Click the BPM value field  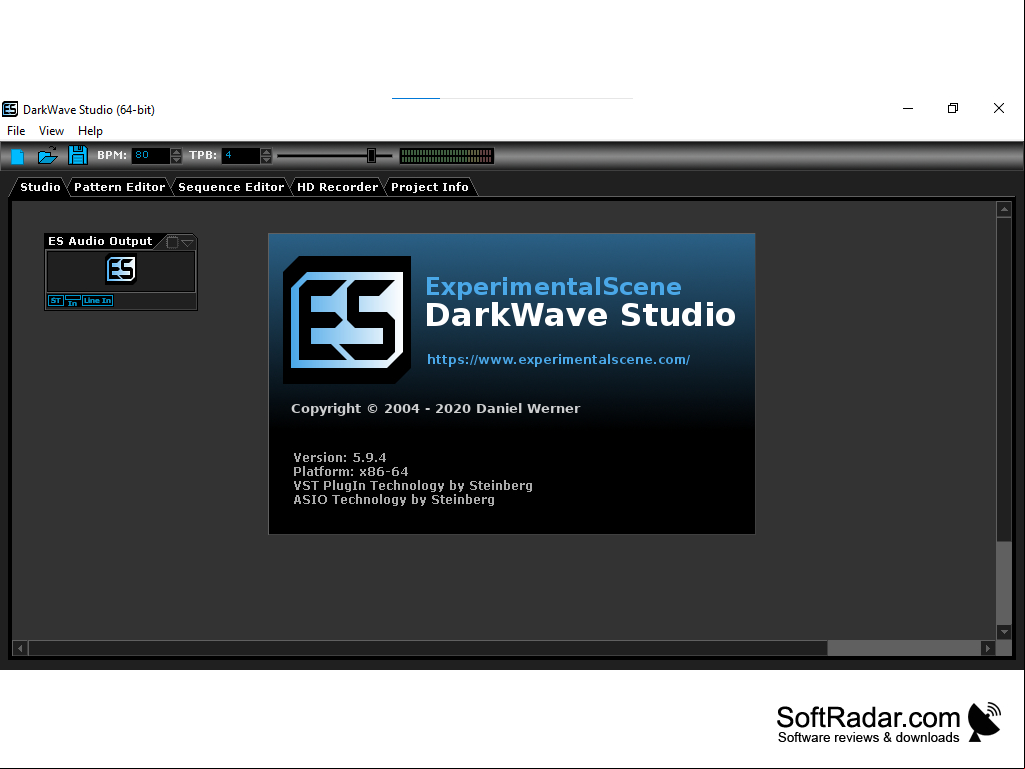[151, 156]
